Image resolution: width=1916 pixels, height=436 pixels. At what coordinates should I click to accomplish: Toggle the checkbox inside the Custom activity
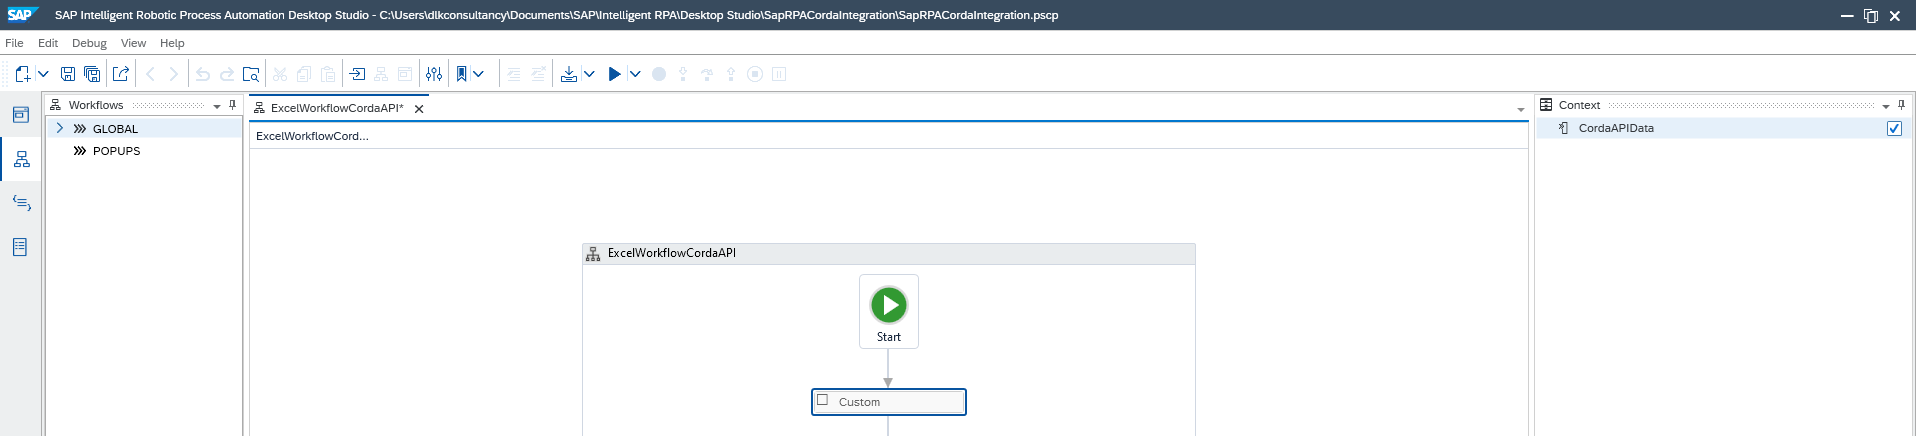[x=823, y=400]
